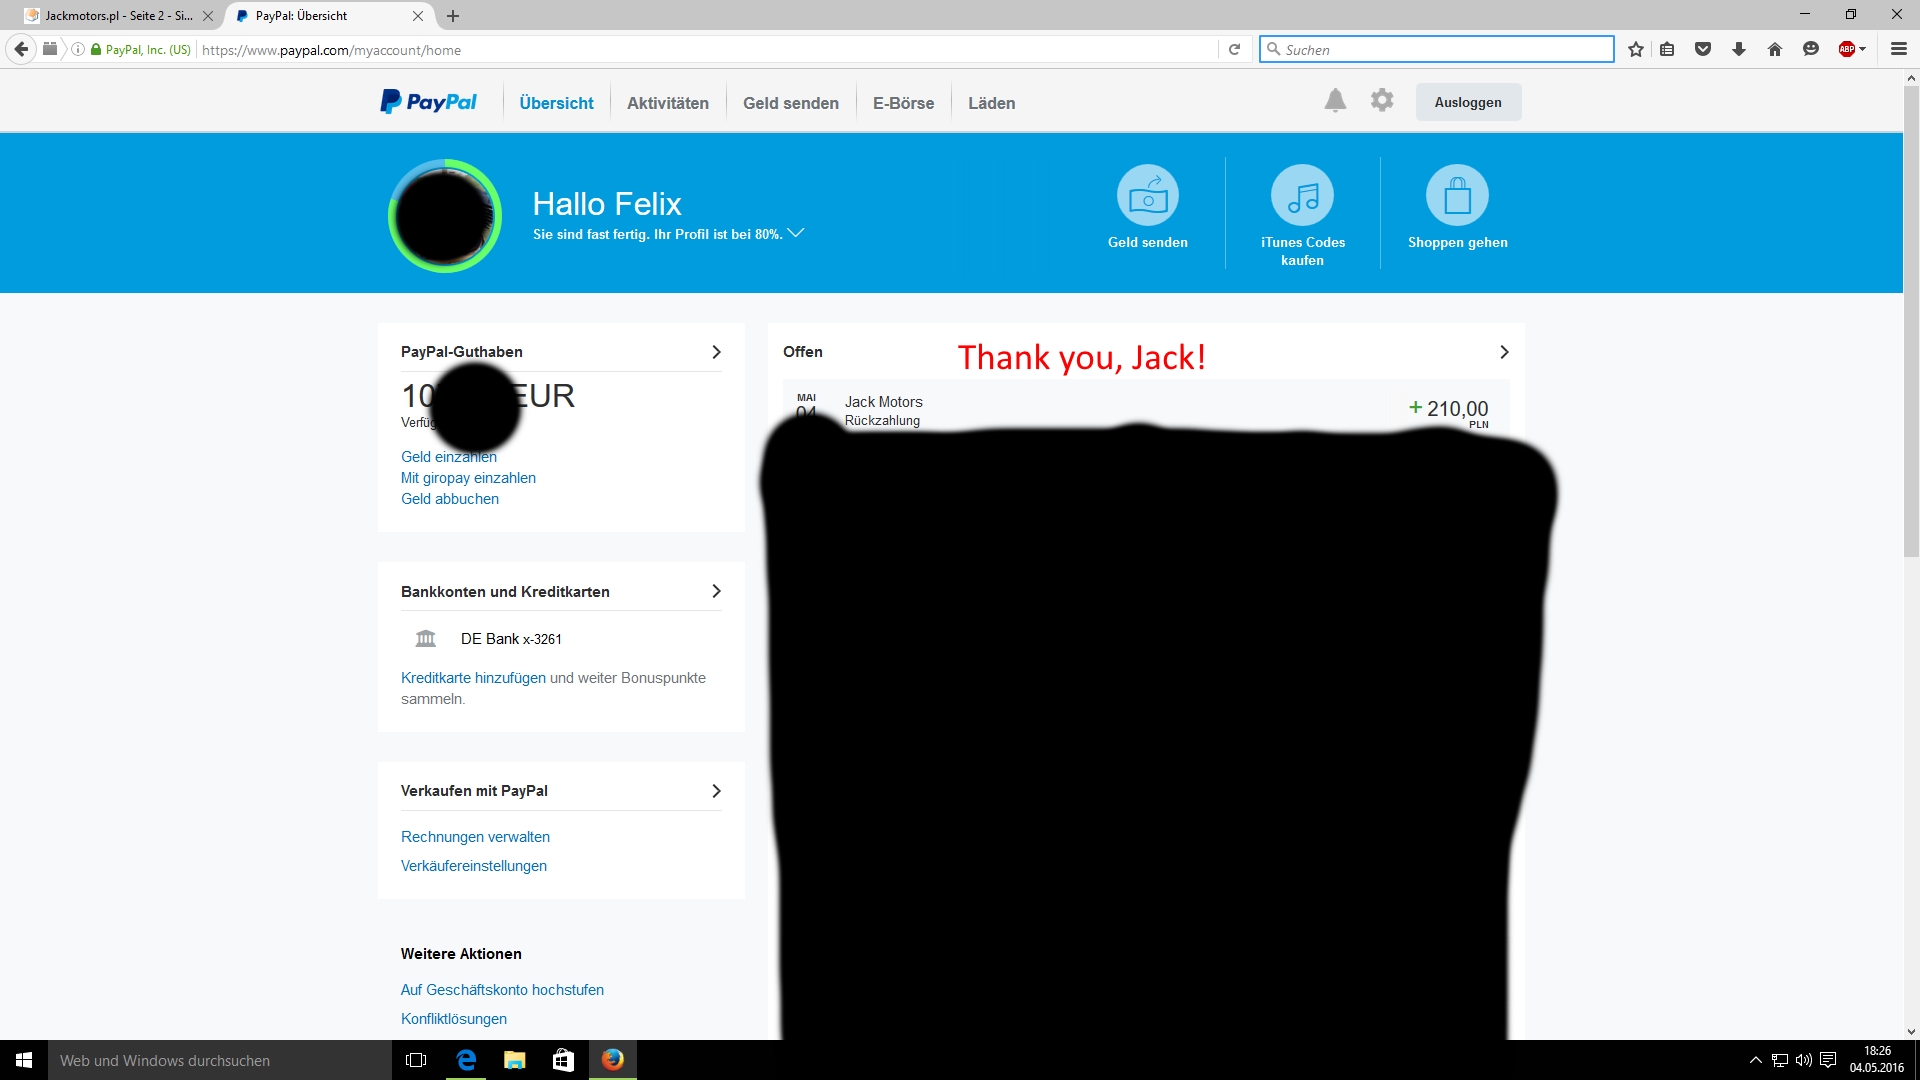
Task: Expand the profile completion chevron
Action: click(x=796, y=233)
